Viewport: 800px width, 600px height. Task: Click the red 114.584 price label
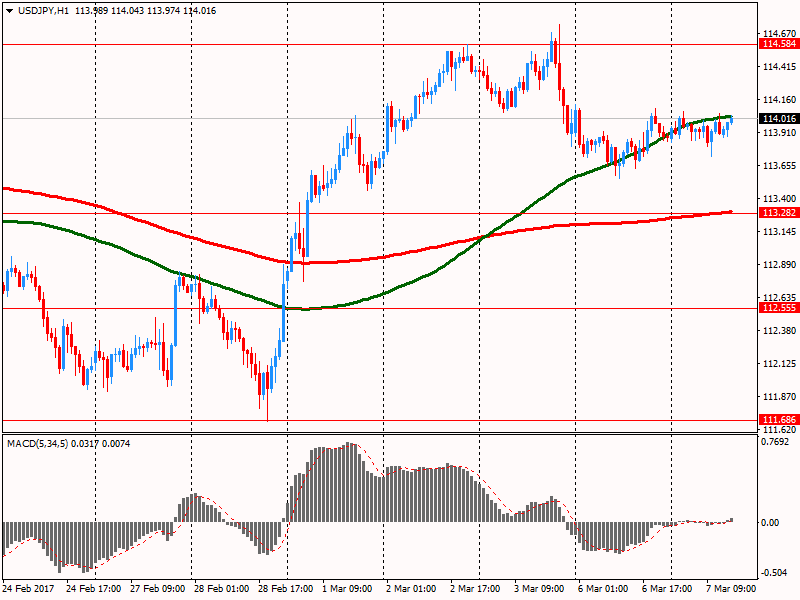point(778,45)
